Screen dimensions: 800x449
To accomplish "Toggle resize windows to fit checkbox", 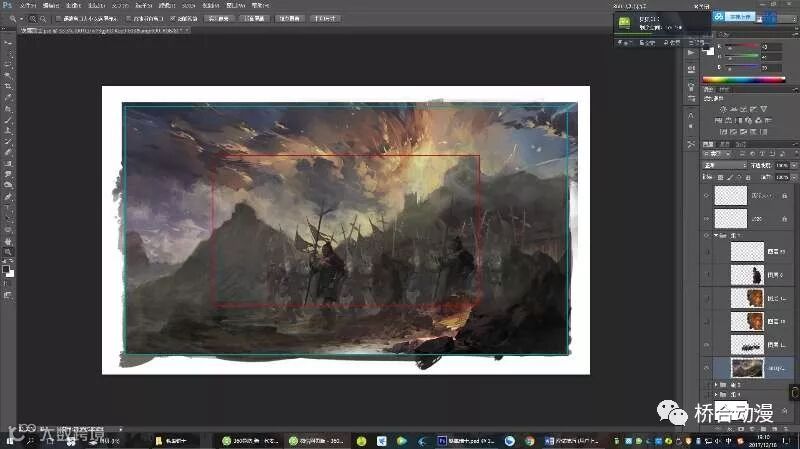I will [x=59, y=19].
